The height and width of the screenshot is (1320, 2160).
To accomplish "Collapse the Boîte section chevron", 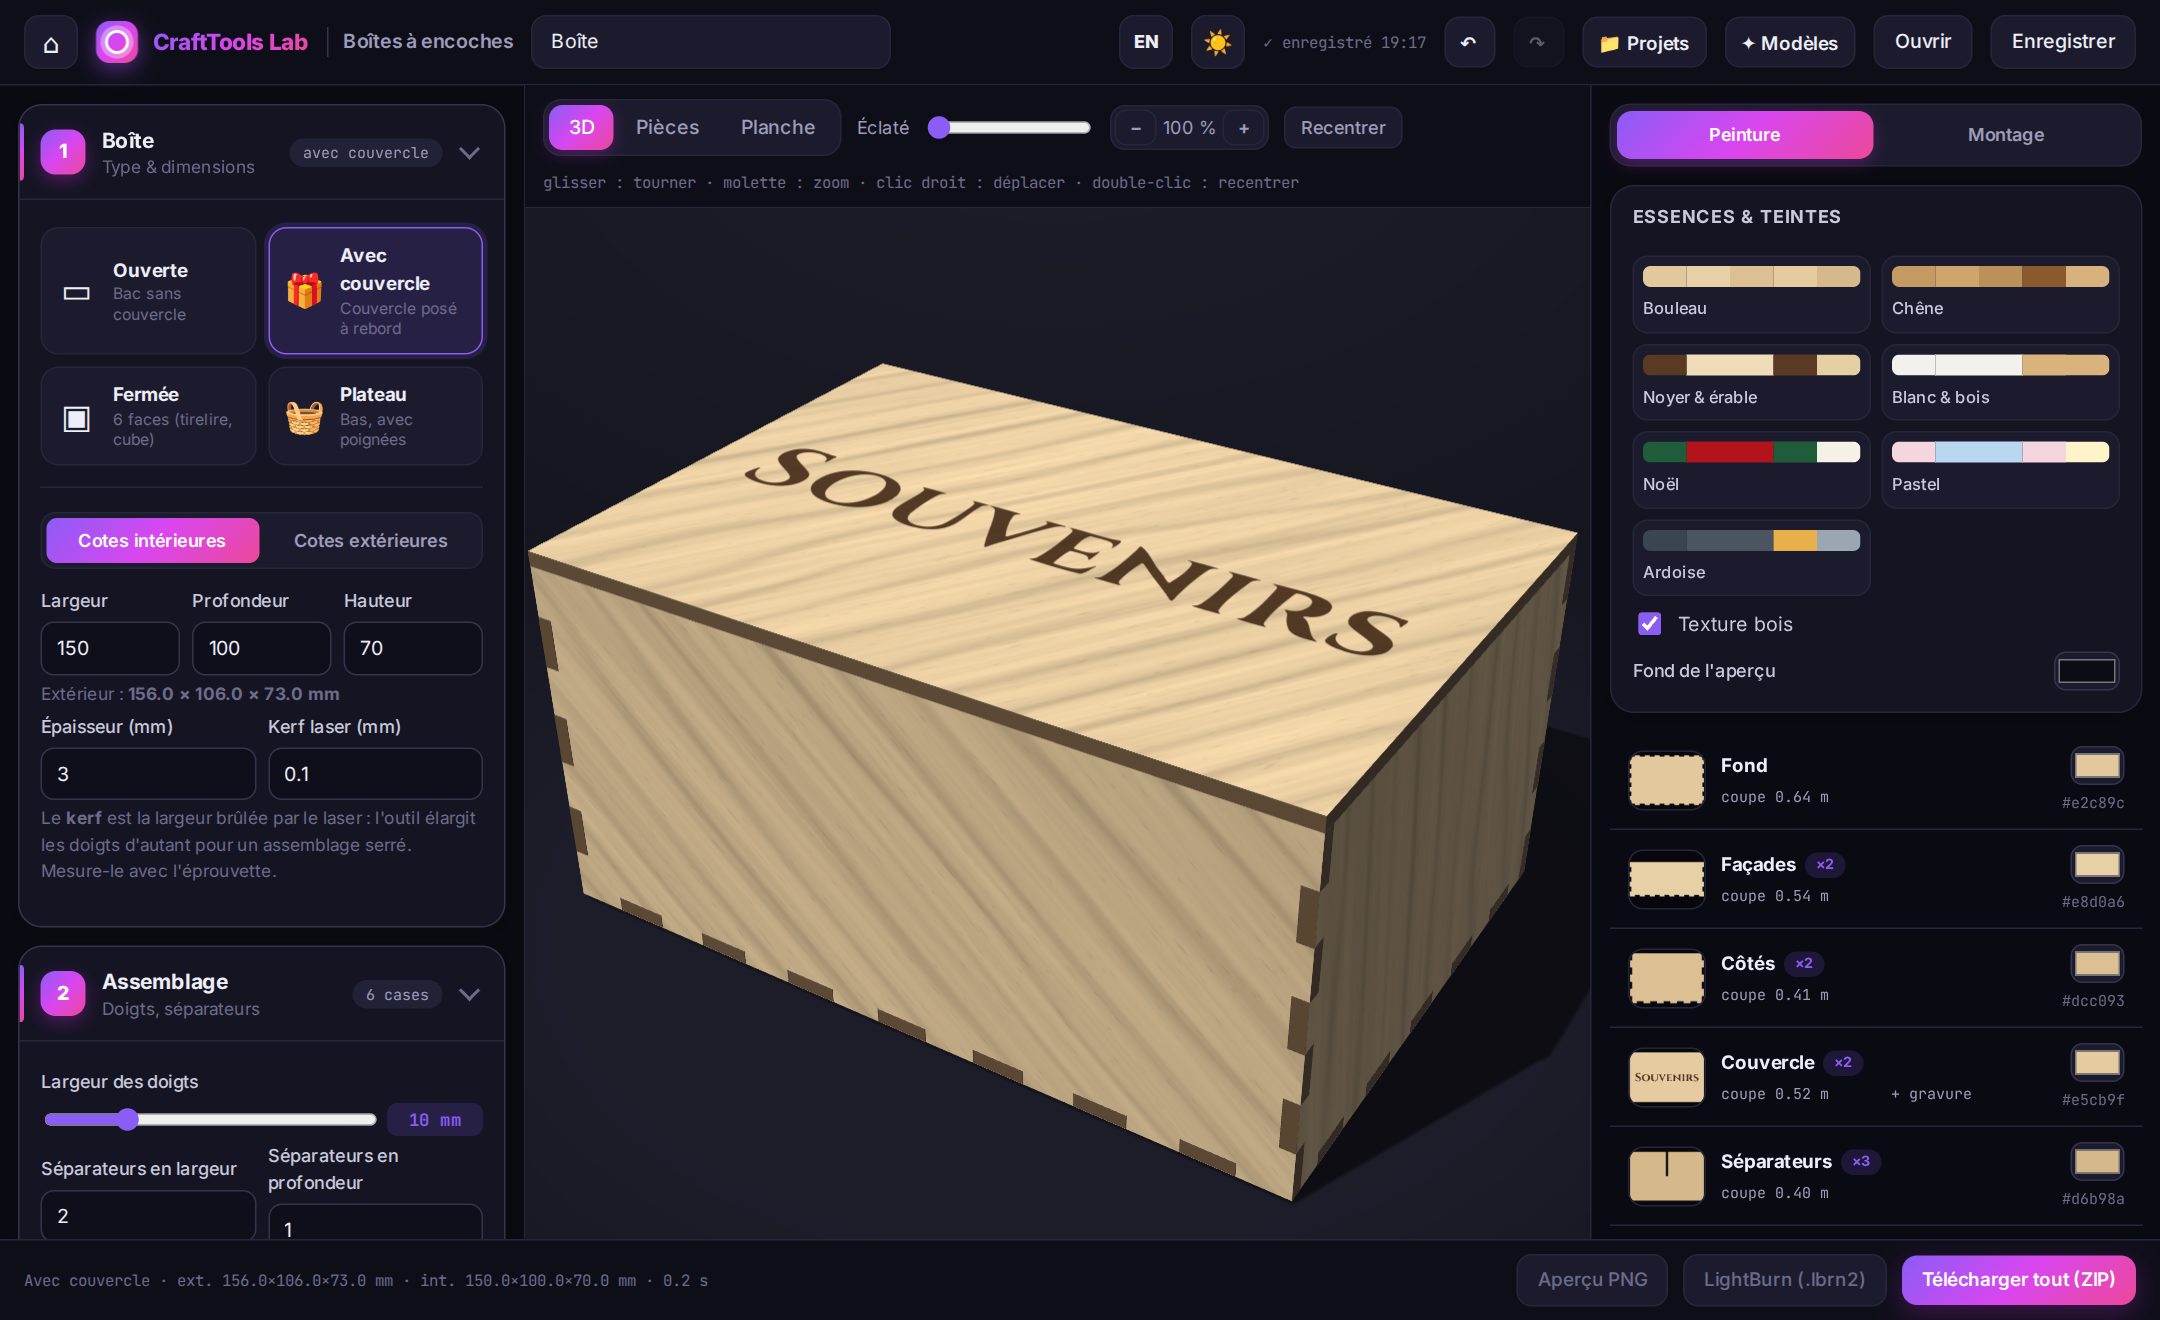I will click(x=469, y=153).
